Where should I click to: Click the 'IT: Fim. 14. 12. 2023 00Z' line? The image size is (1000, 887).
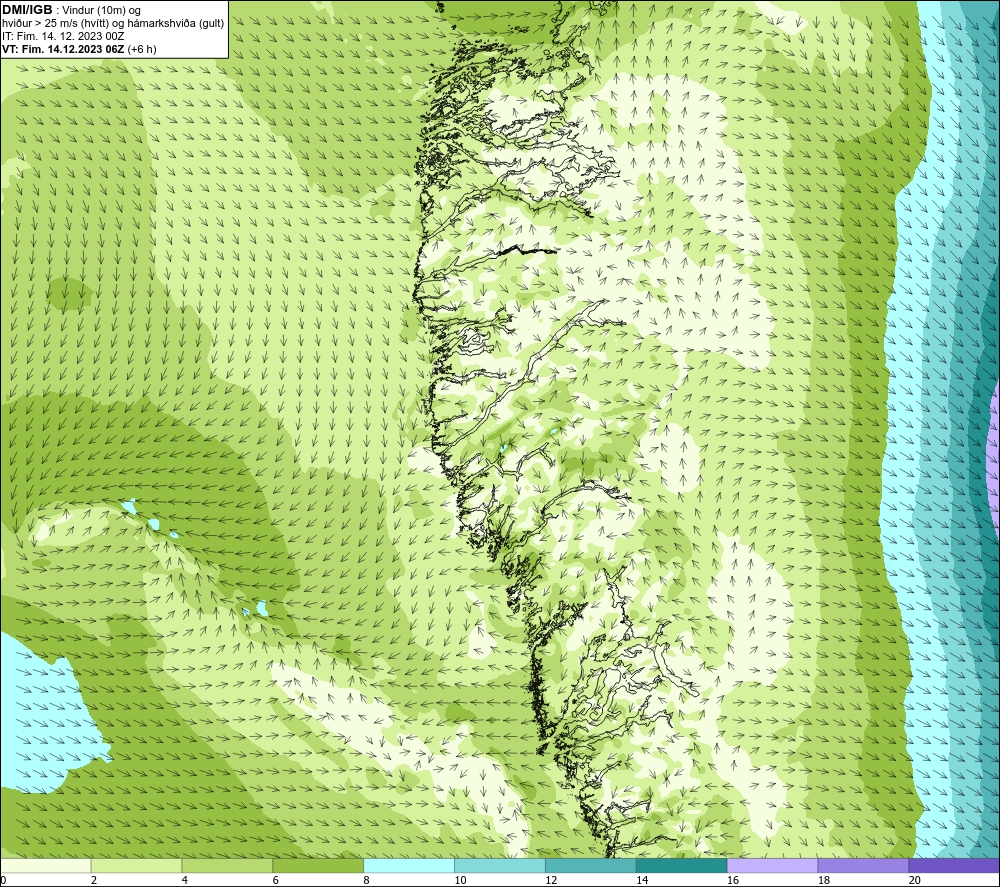point(63,36)
